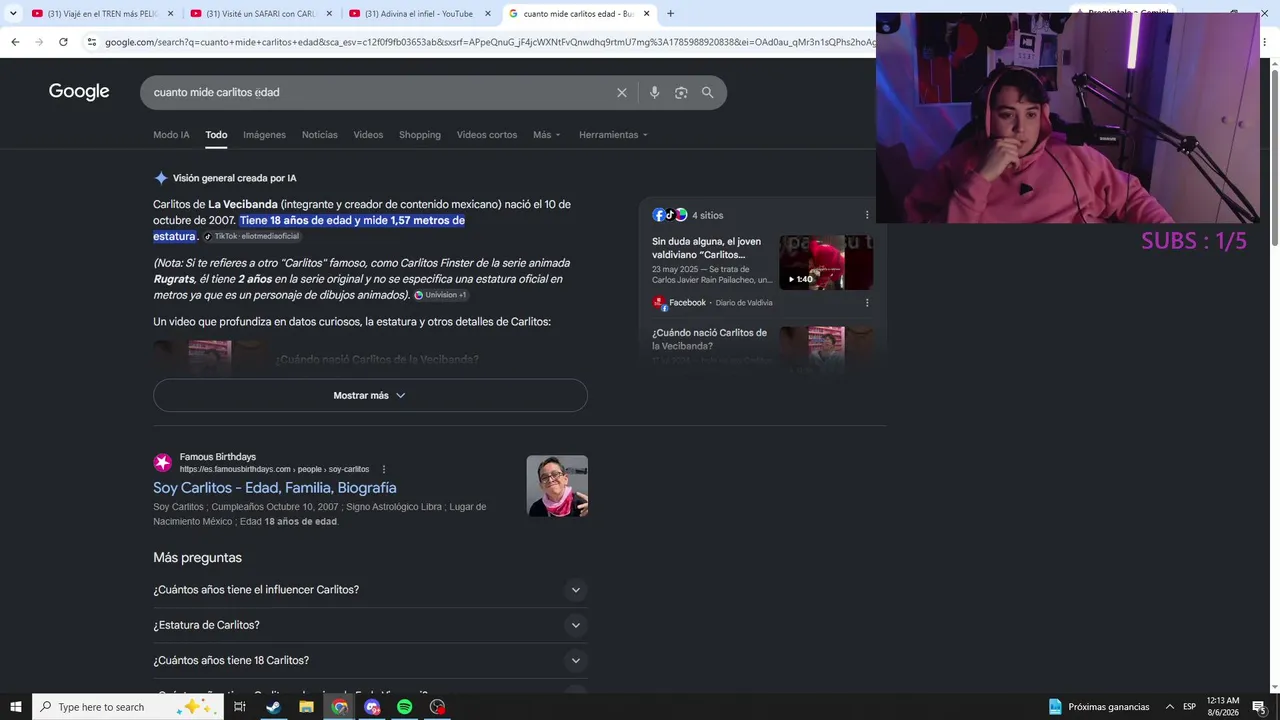The image size is (1280, 720).
Task: Open '¿Cuándo nació Carlitos de la Vecibanda?' side result
Action: tap(710, 339)
